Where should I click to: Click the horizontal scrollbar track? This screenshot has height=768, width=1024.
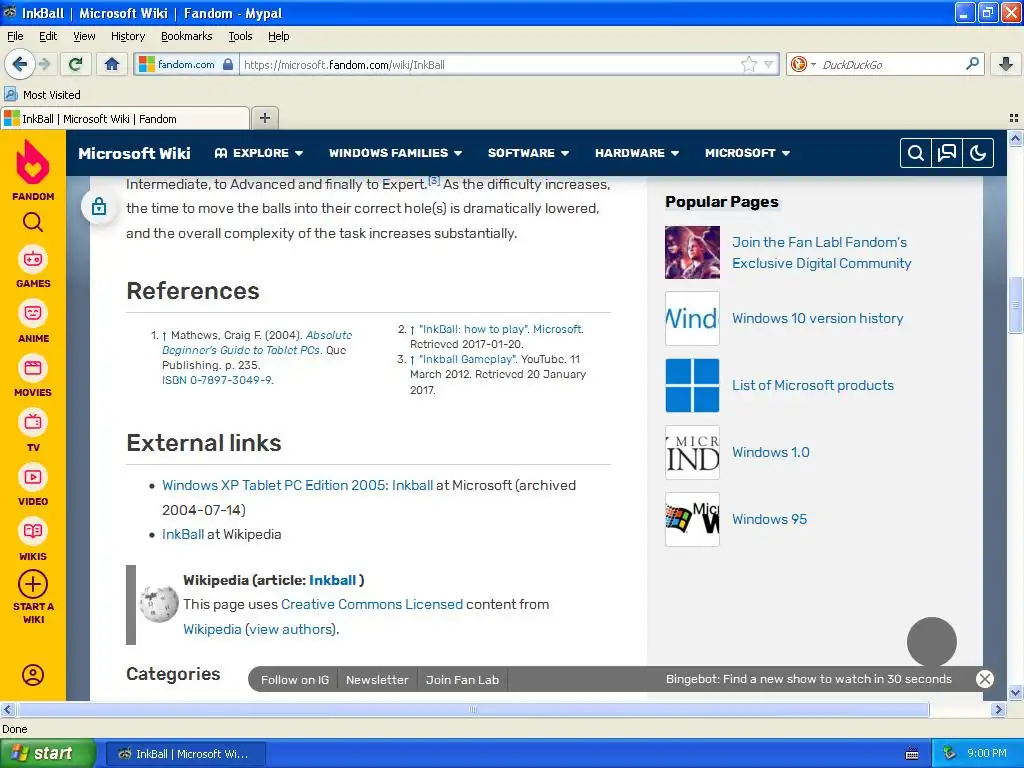pos(472,709)
